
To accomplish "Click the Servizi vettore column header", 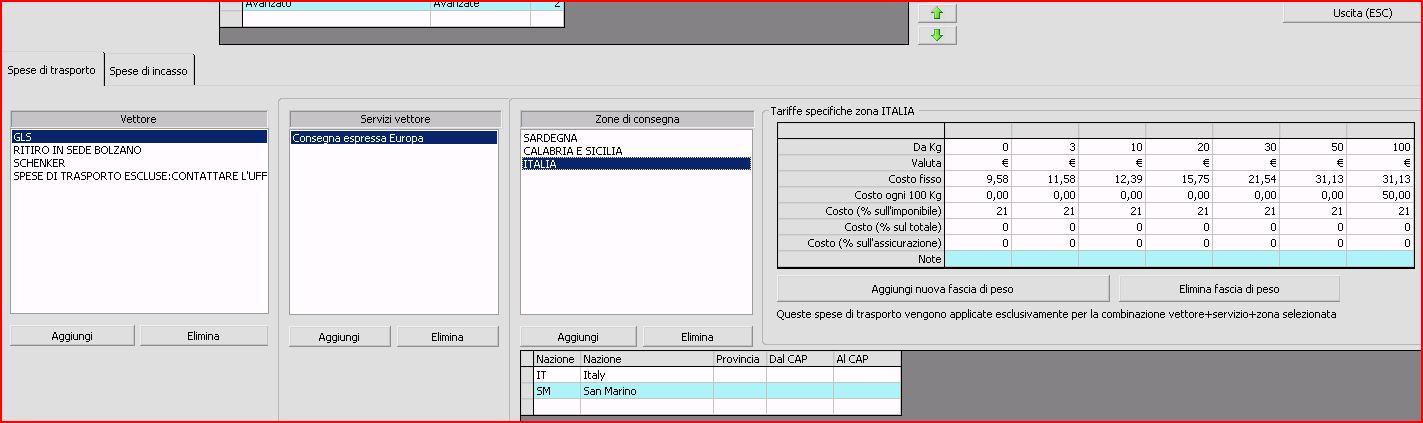I will [x=394, y=119].
